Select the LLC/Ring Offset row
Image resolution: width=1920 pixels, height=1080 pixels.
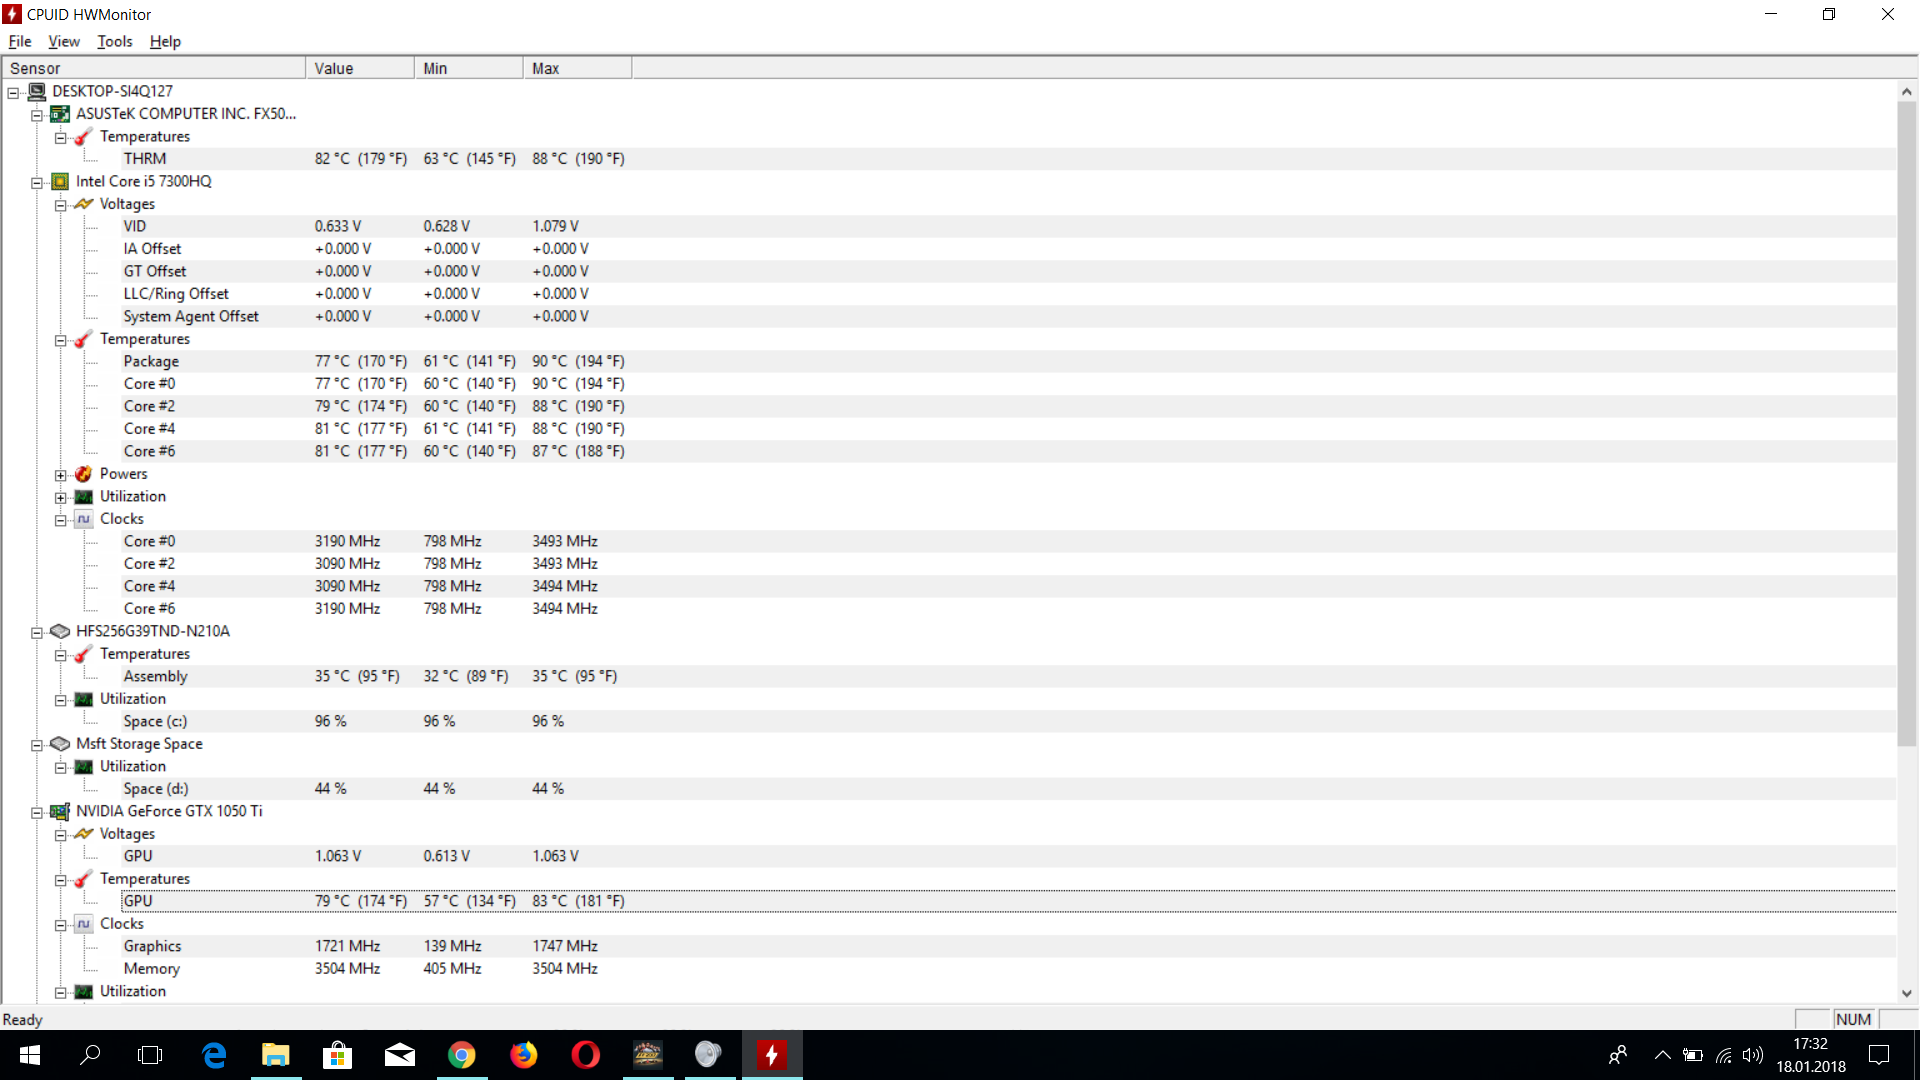tap(1008, 294)
